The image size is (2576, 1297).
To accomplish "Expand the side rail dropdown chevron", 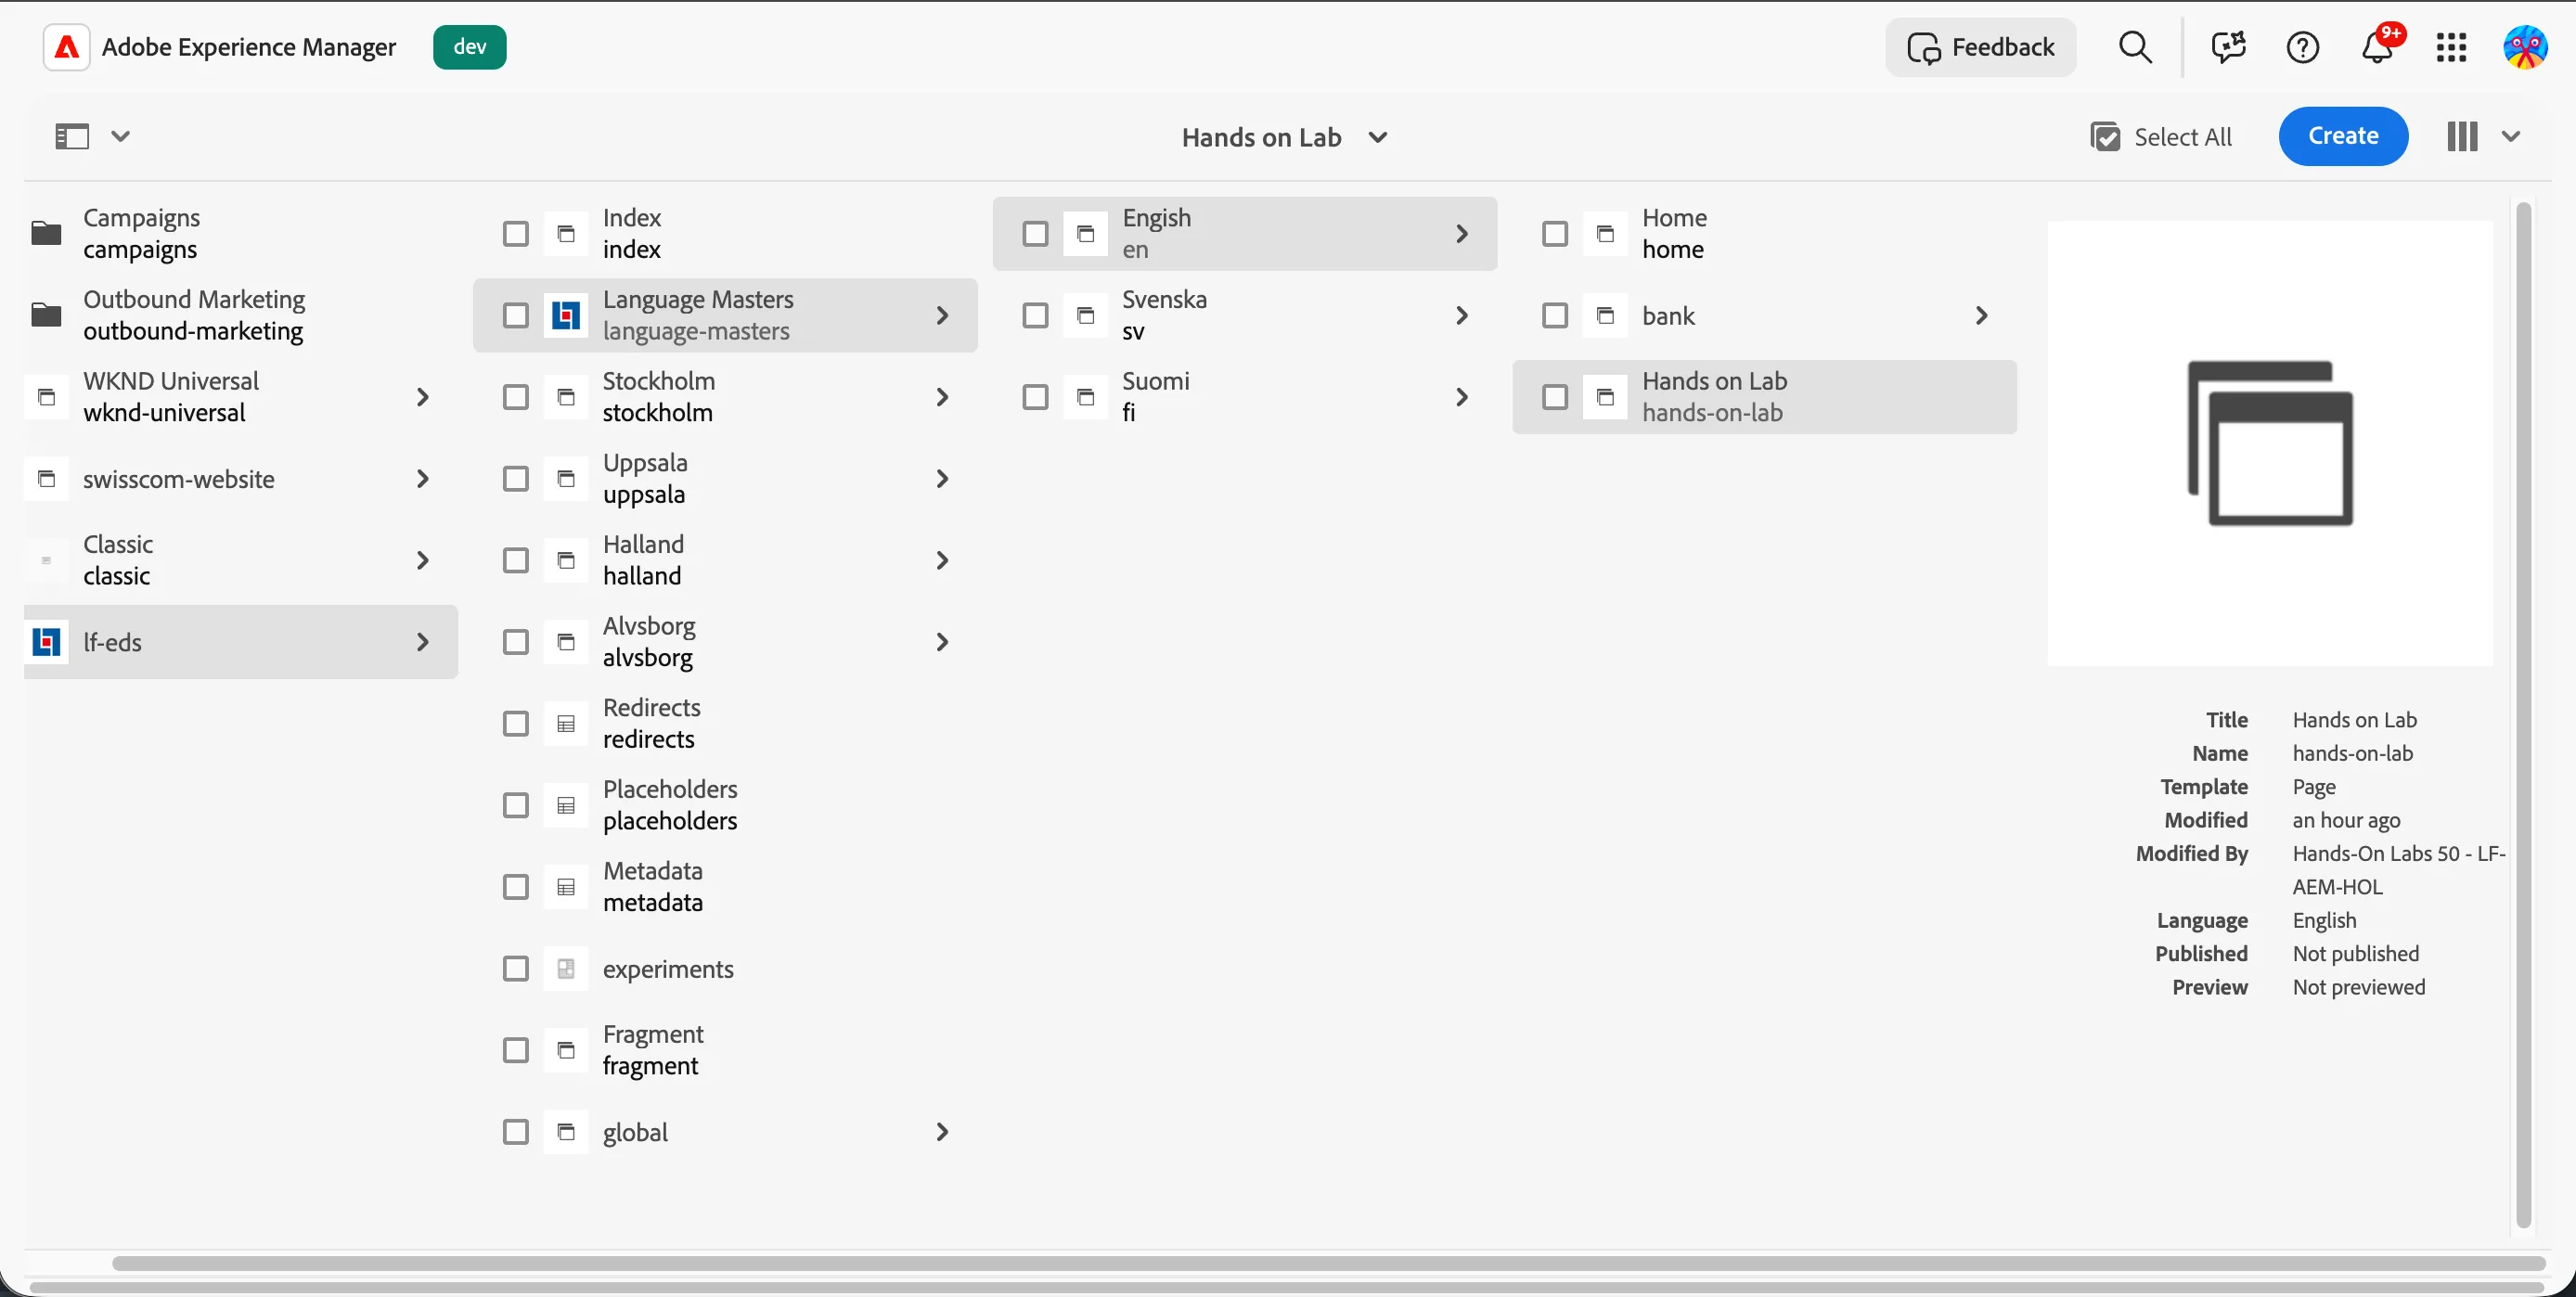I will coord(120,136).
